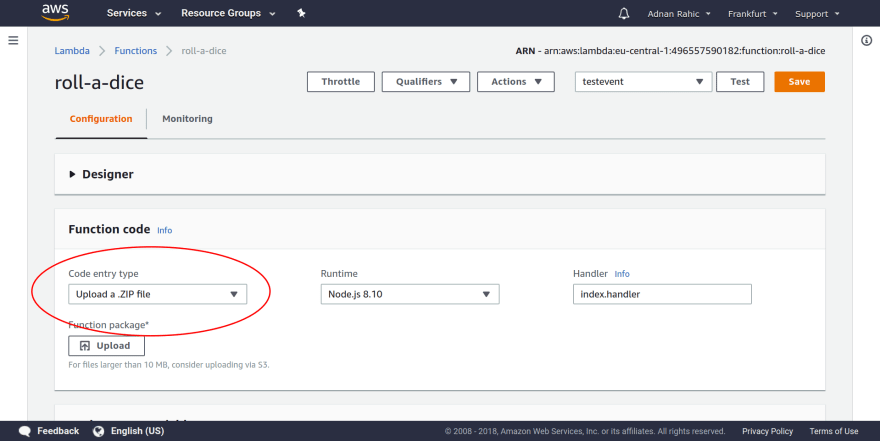880x441 pixels.
Task: Click the index.handler input field
Action: click(662, 294)
